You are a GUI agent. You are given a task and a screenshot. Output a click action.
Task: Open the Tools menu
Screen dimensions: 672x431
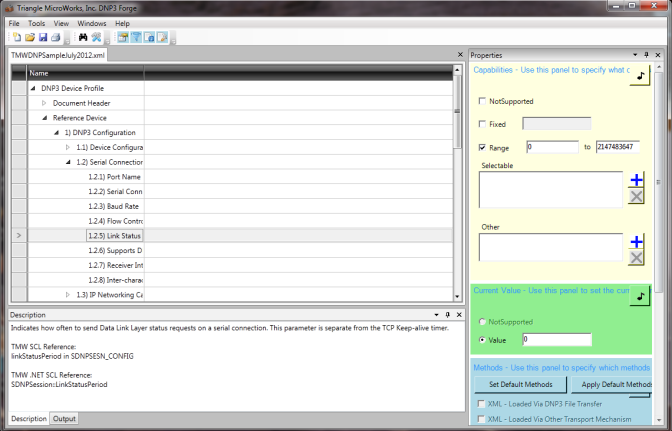(37, 22)
